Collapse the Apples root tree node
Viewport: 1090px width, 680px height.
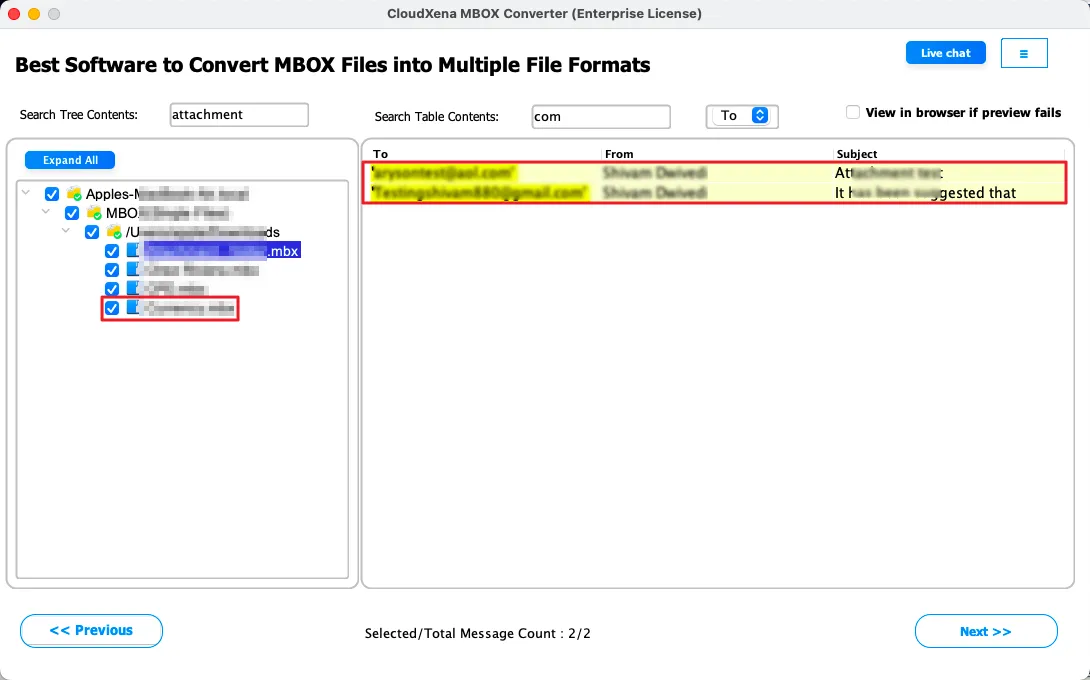[27, 193]
